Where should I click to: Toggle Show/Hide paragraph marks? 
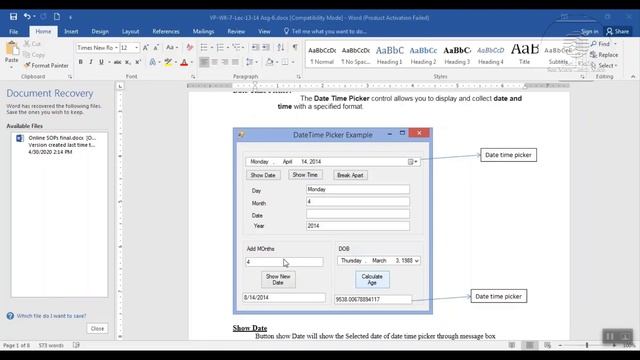pyautogui.click(x=295, y=48)
